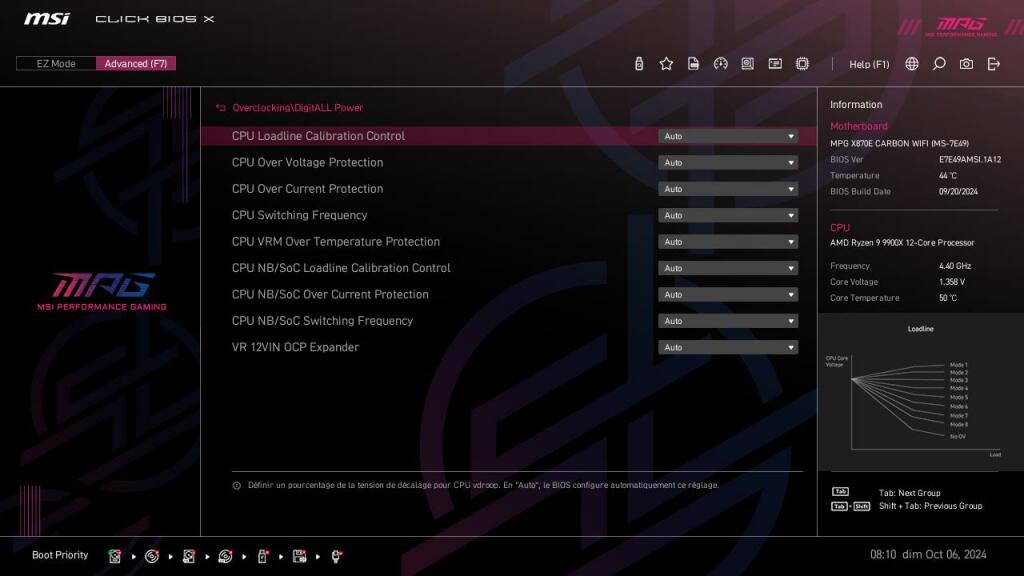Open the CPU Loadline Calibration Control dropdown
1024x576 pixels.
point(728,136)
